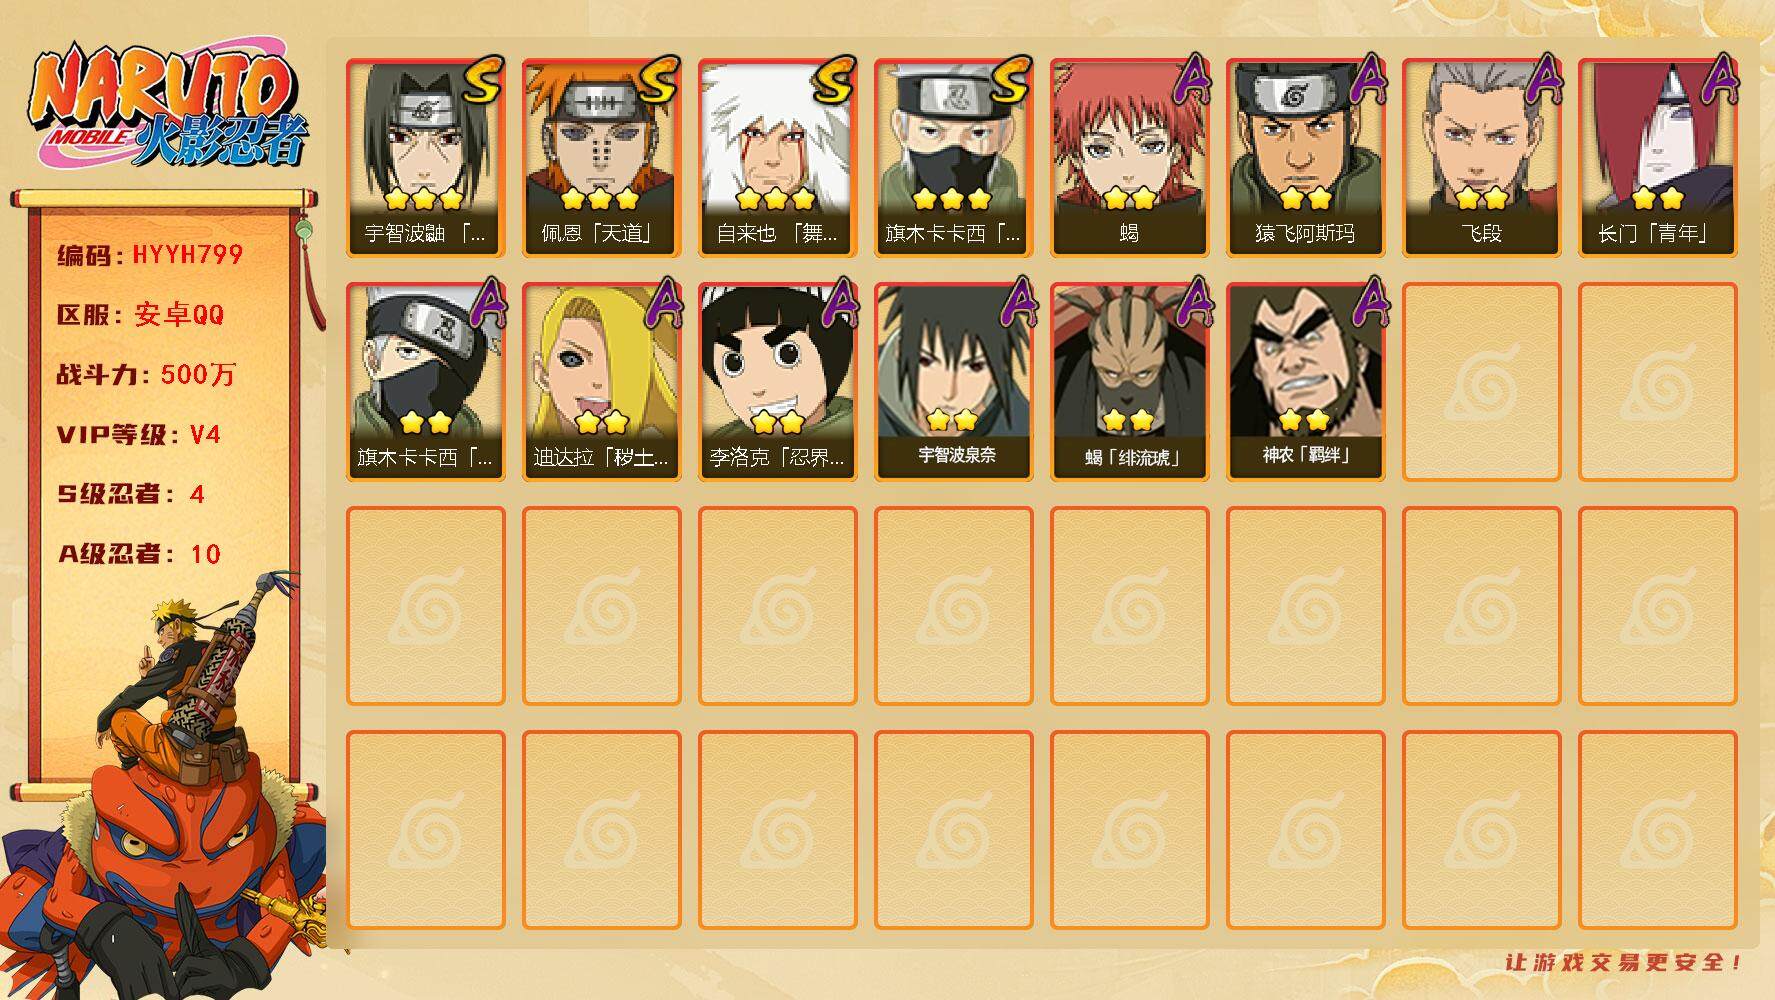
Task: Open the 蝎 A-rank ninja card
Action: (x=1129, y=158)
